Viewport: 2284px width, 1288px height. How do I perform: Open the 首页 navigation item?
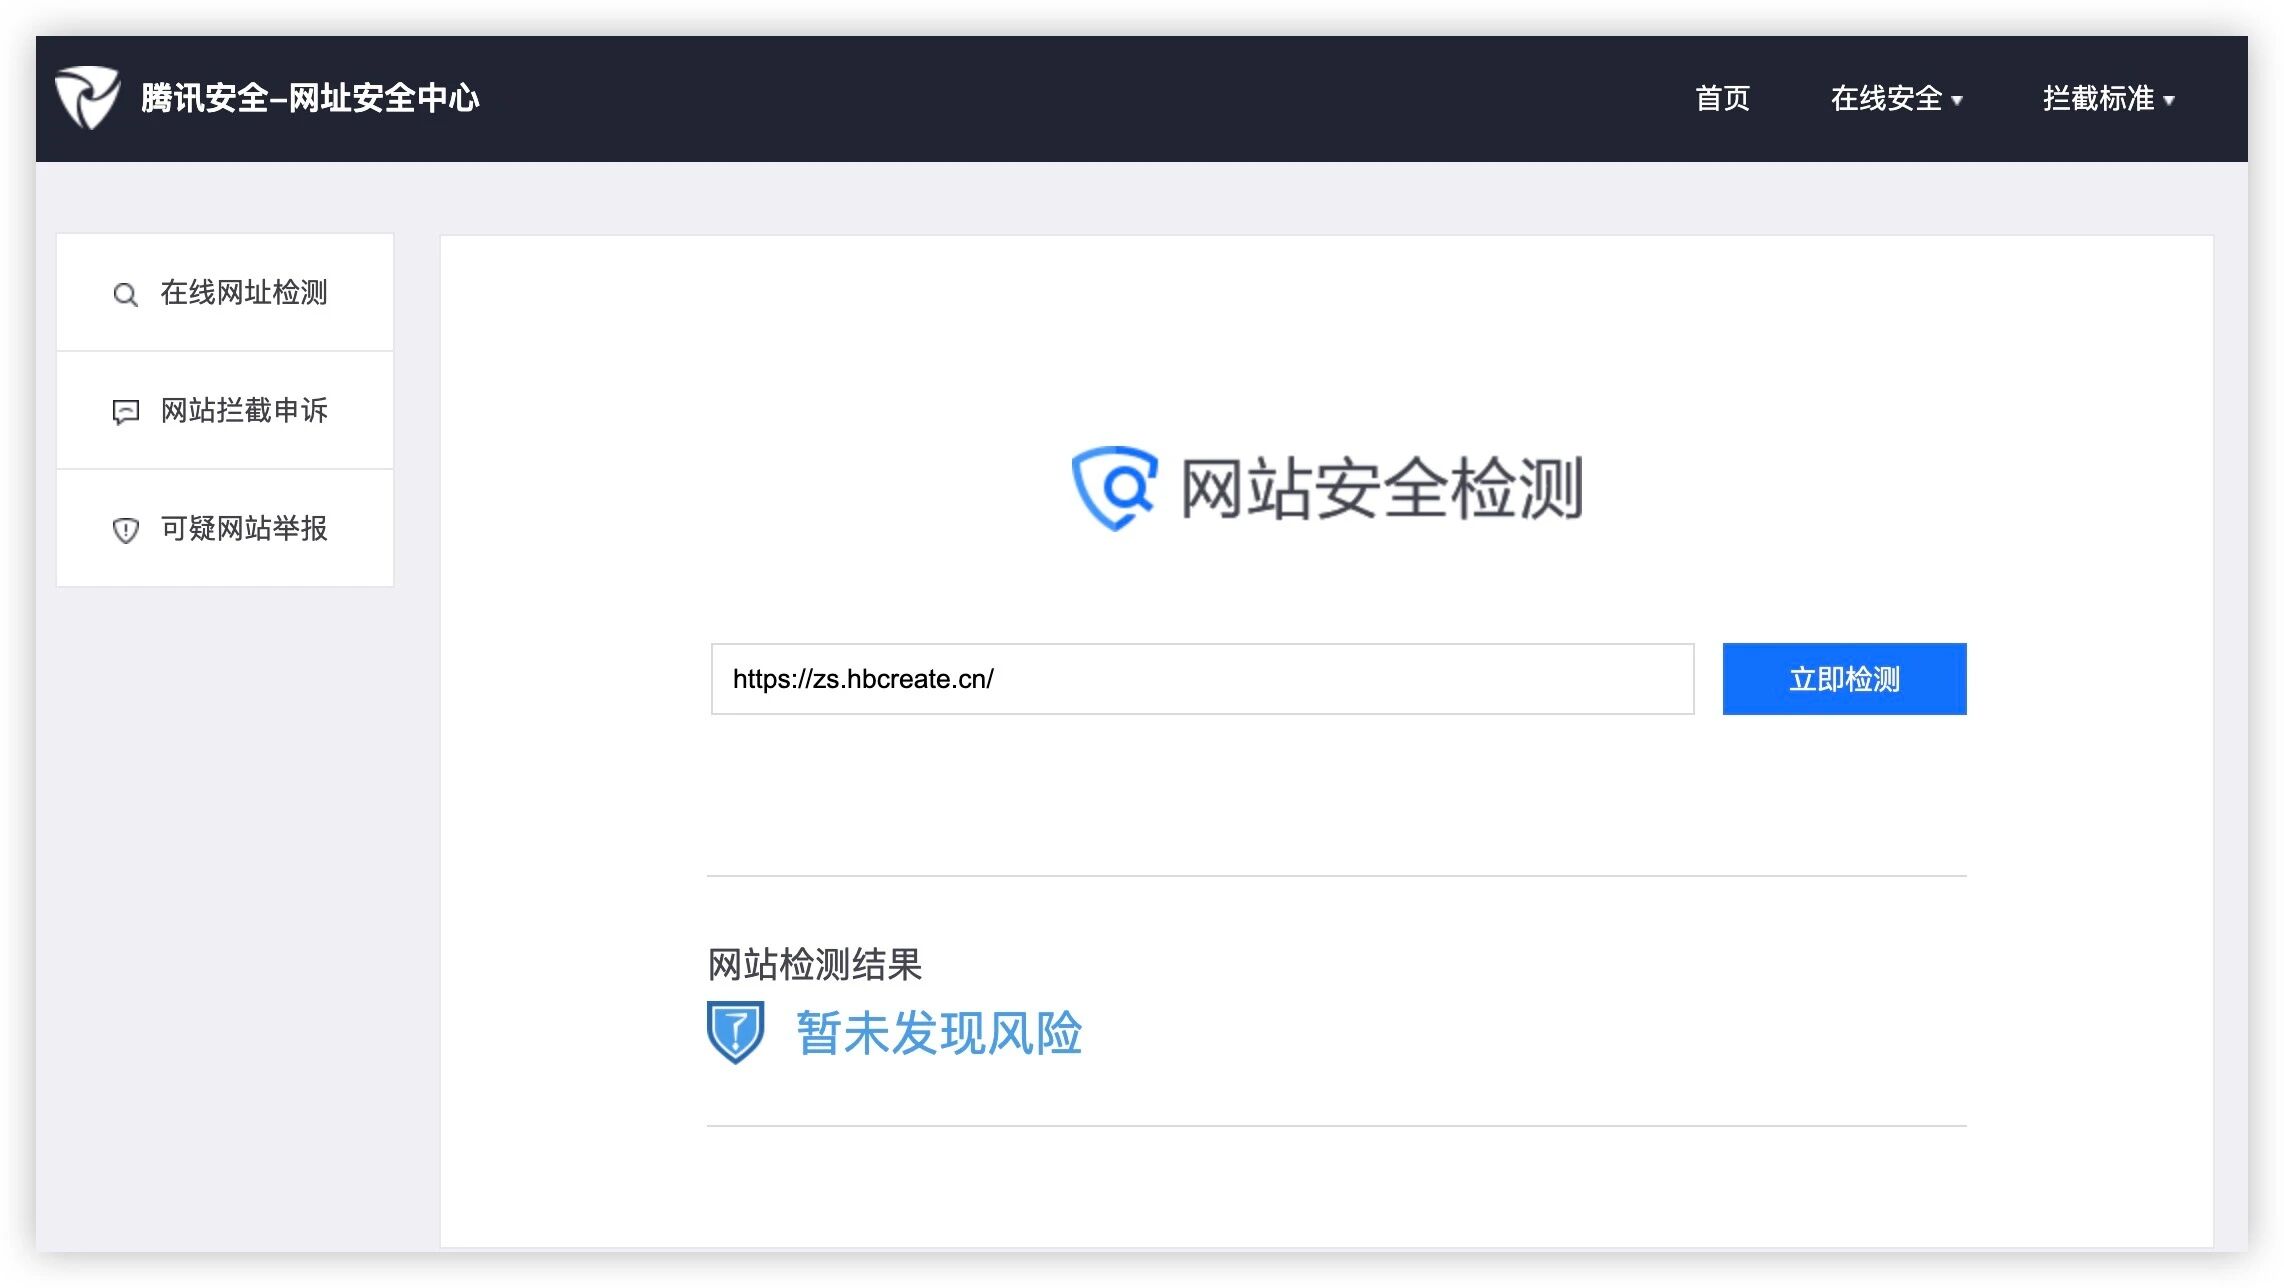[1722, 98]
